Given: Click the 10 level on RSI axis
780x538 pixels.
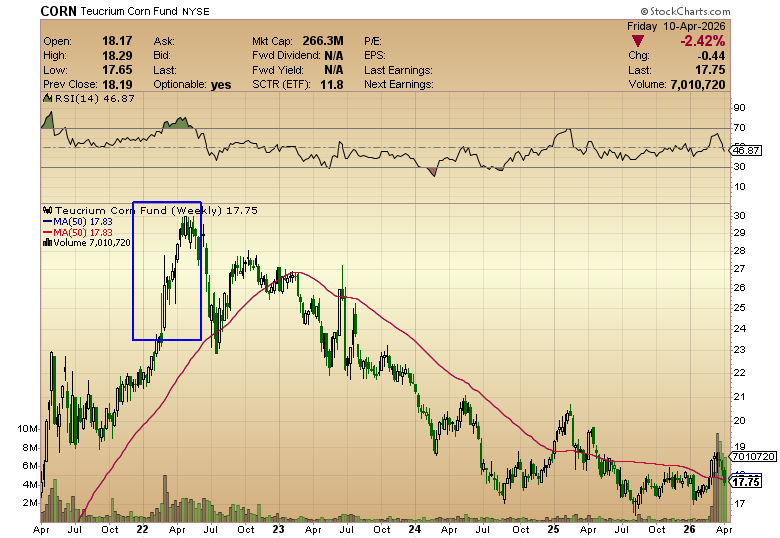Looking at the screenshot, I should click(x=739, y=187).
